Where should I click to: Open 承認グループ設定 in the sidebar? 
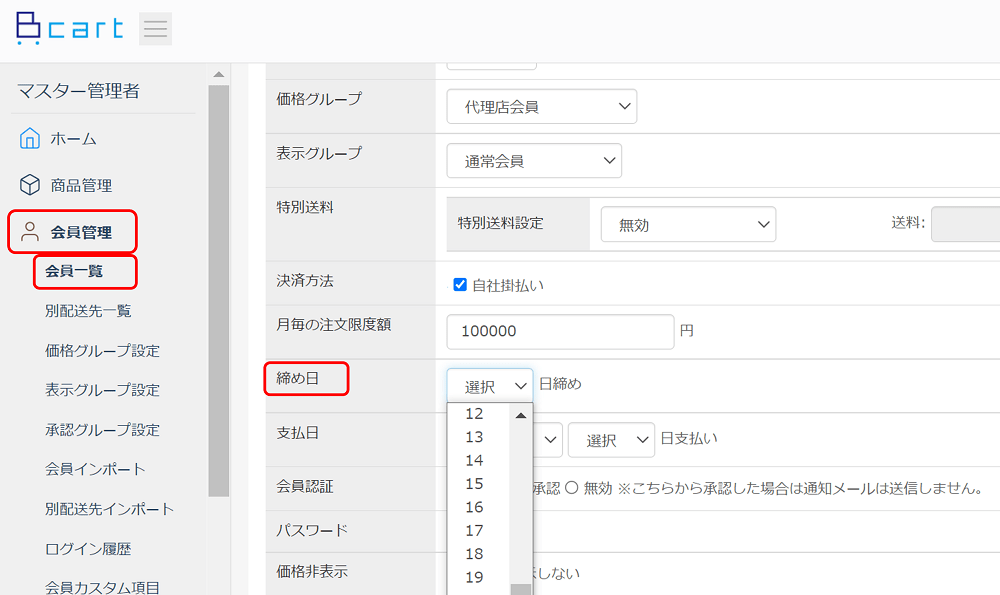pyautogui.click(x=102, y=430)
